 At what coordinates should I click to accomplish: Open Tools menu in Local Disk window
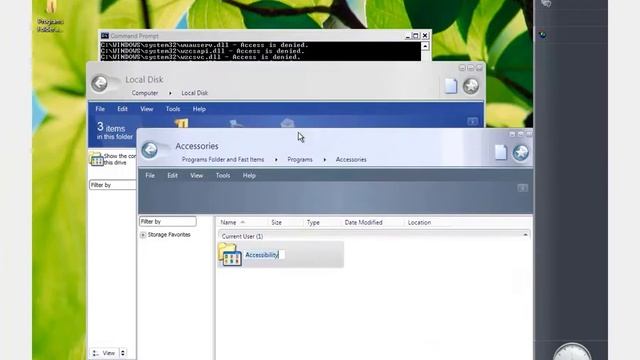point(173,109)
